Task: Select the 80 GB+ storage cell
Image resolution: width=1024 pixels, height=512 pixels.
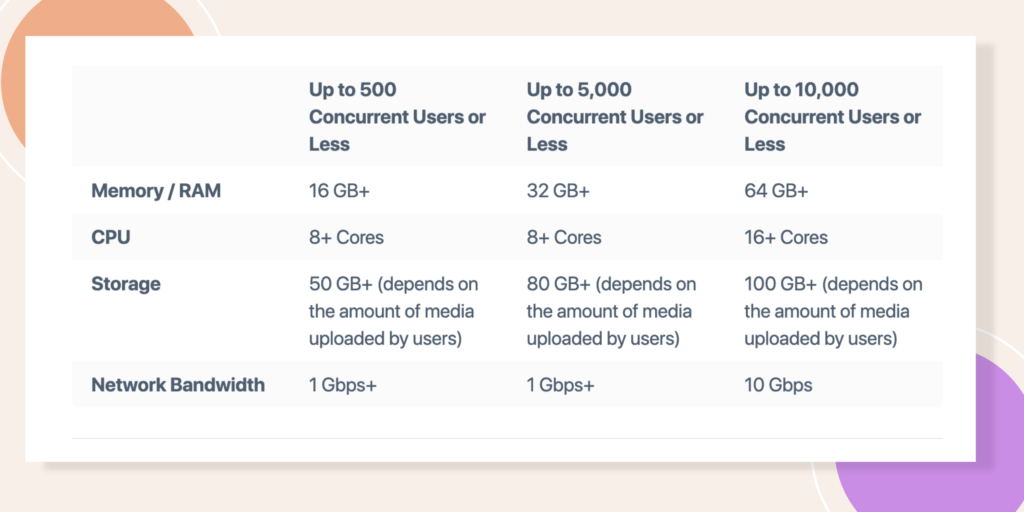Action: (611, 311)
